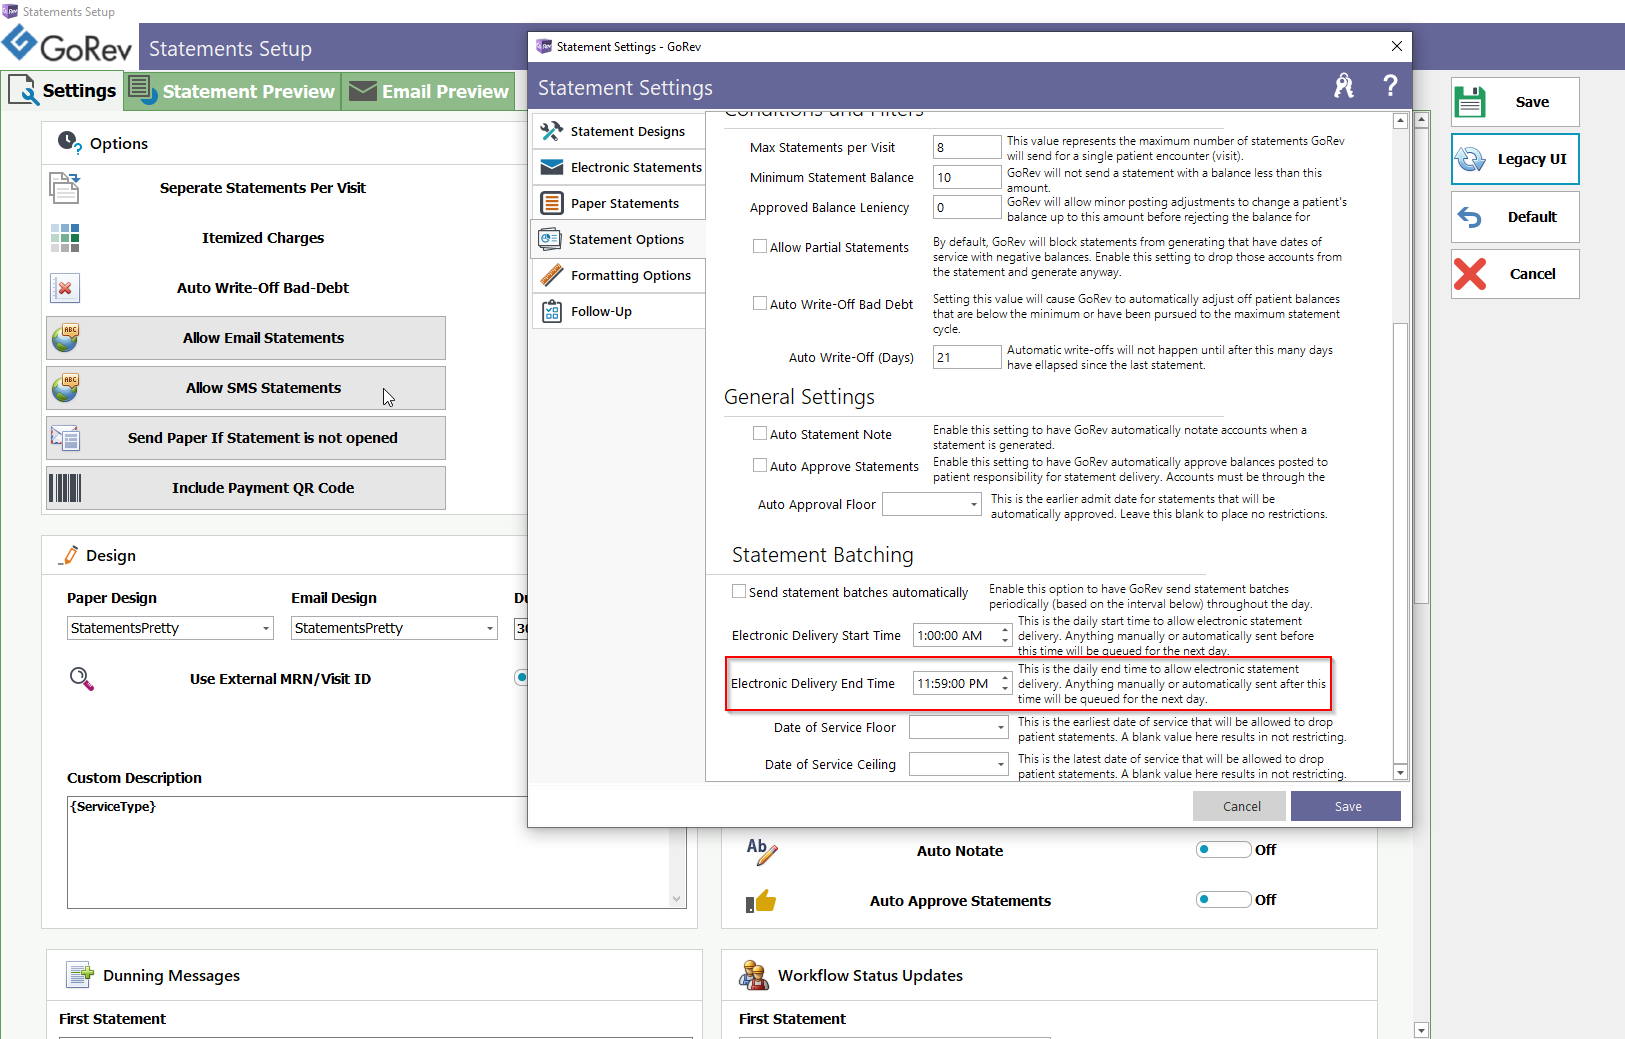Screen dimensions: 1625x1039
Task: Increase the Electronic Delivery Start Time
Action: tap(1005, 630)
